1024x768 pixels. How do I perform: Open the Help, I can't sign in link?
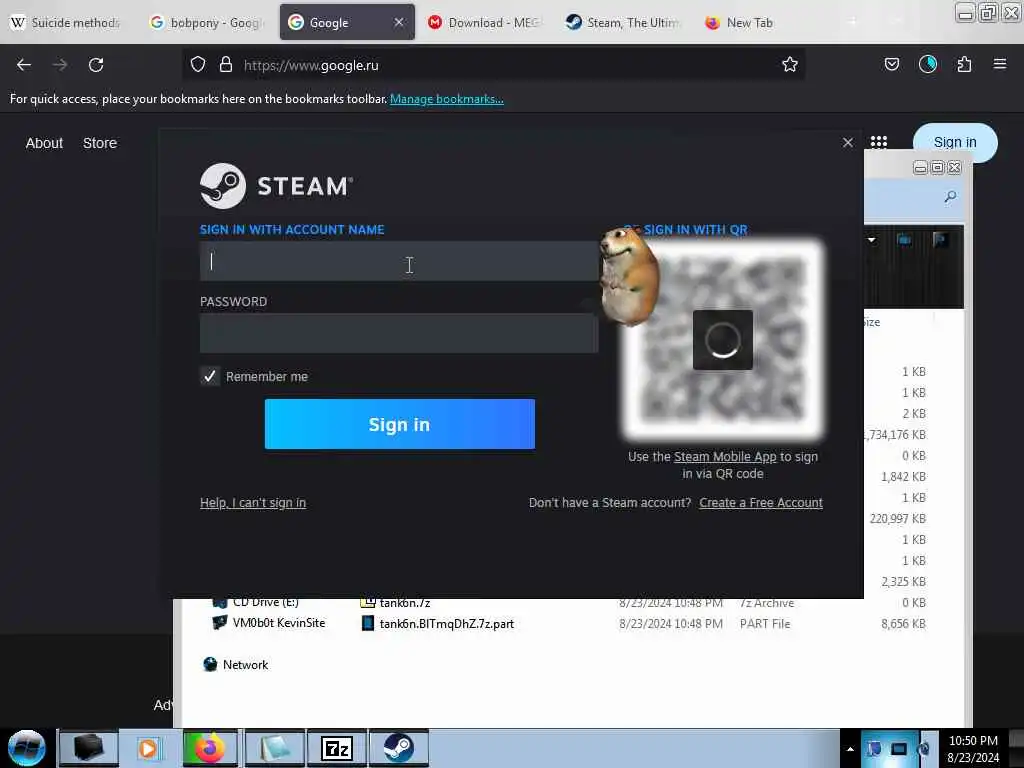pyautogui.click(x=253, y=502)
